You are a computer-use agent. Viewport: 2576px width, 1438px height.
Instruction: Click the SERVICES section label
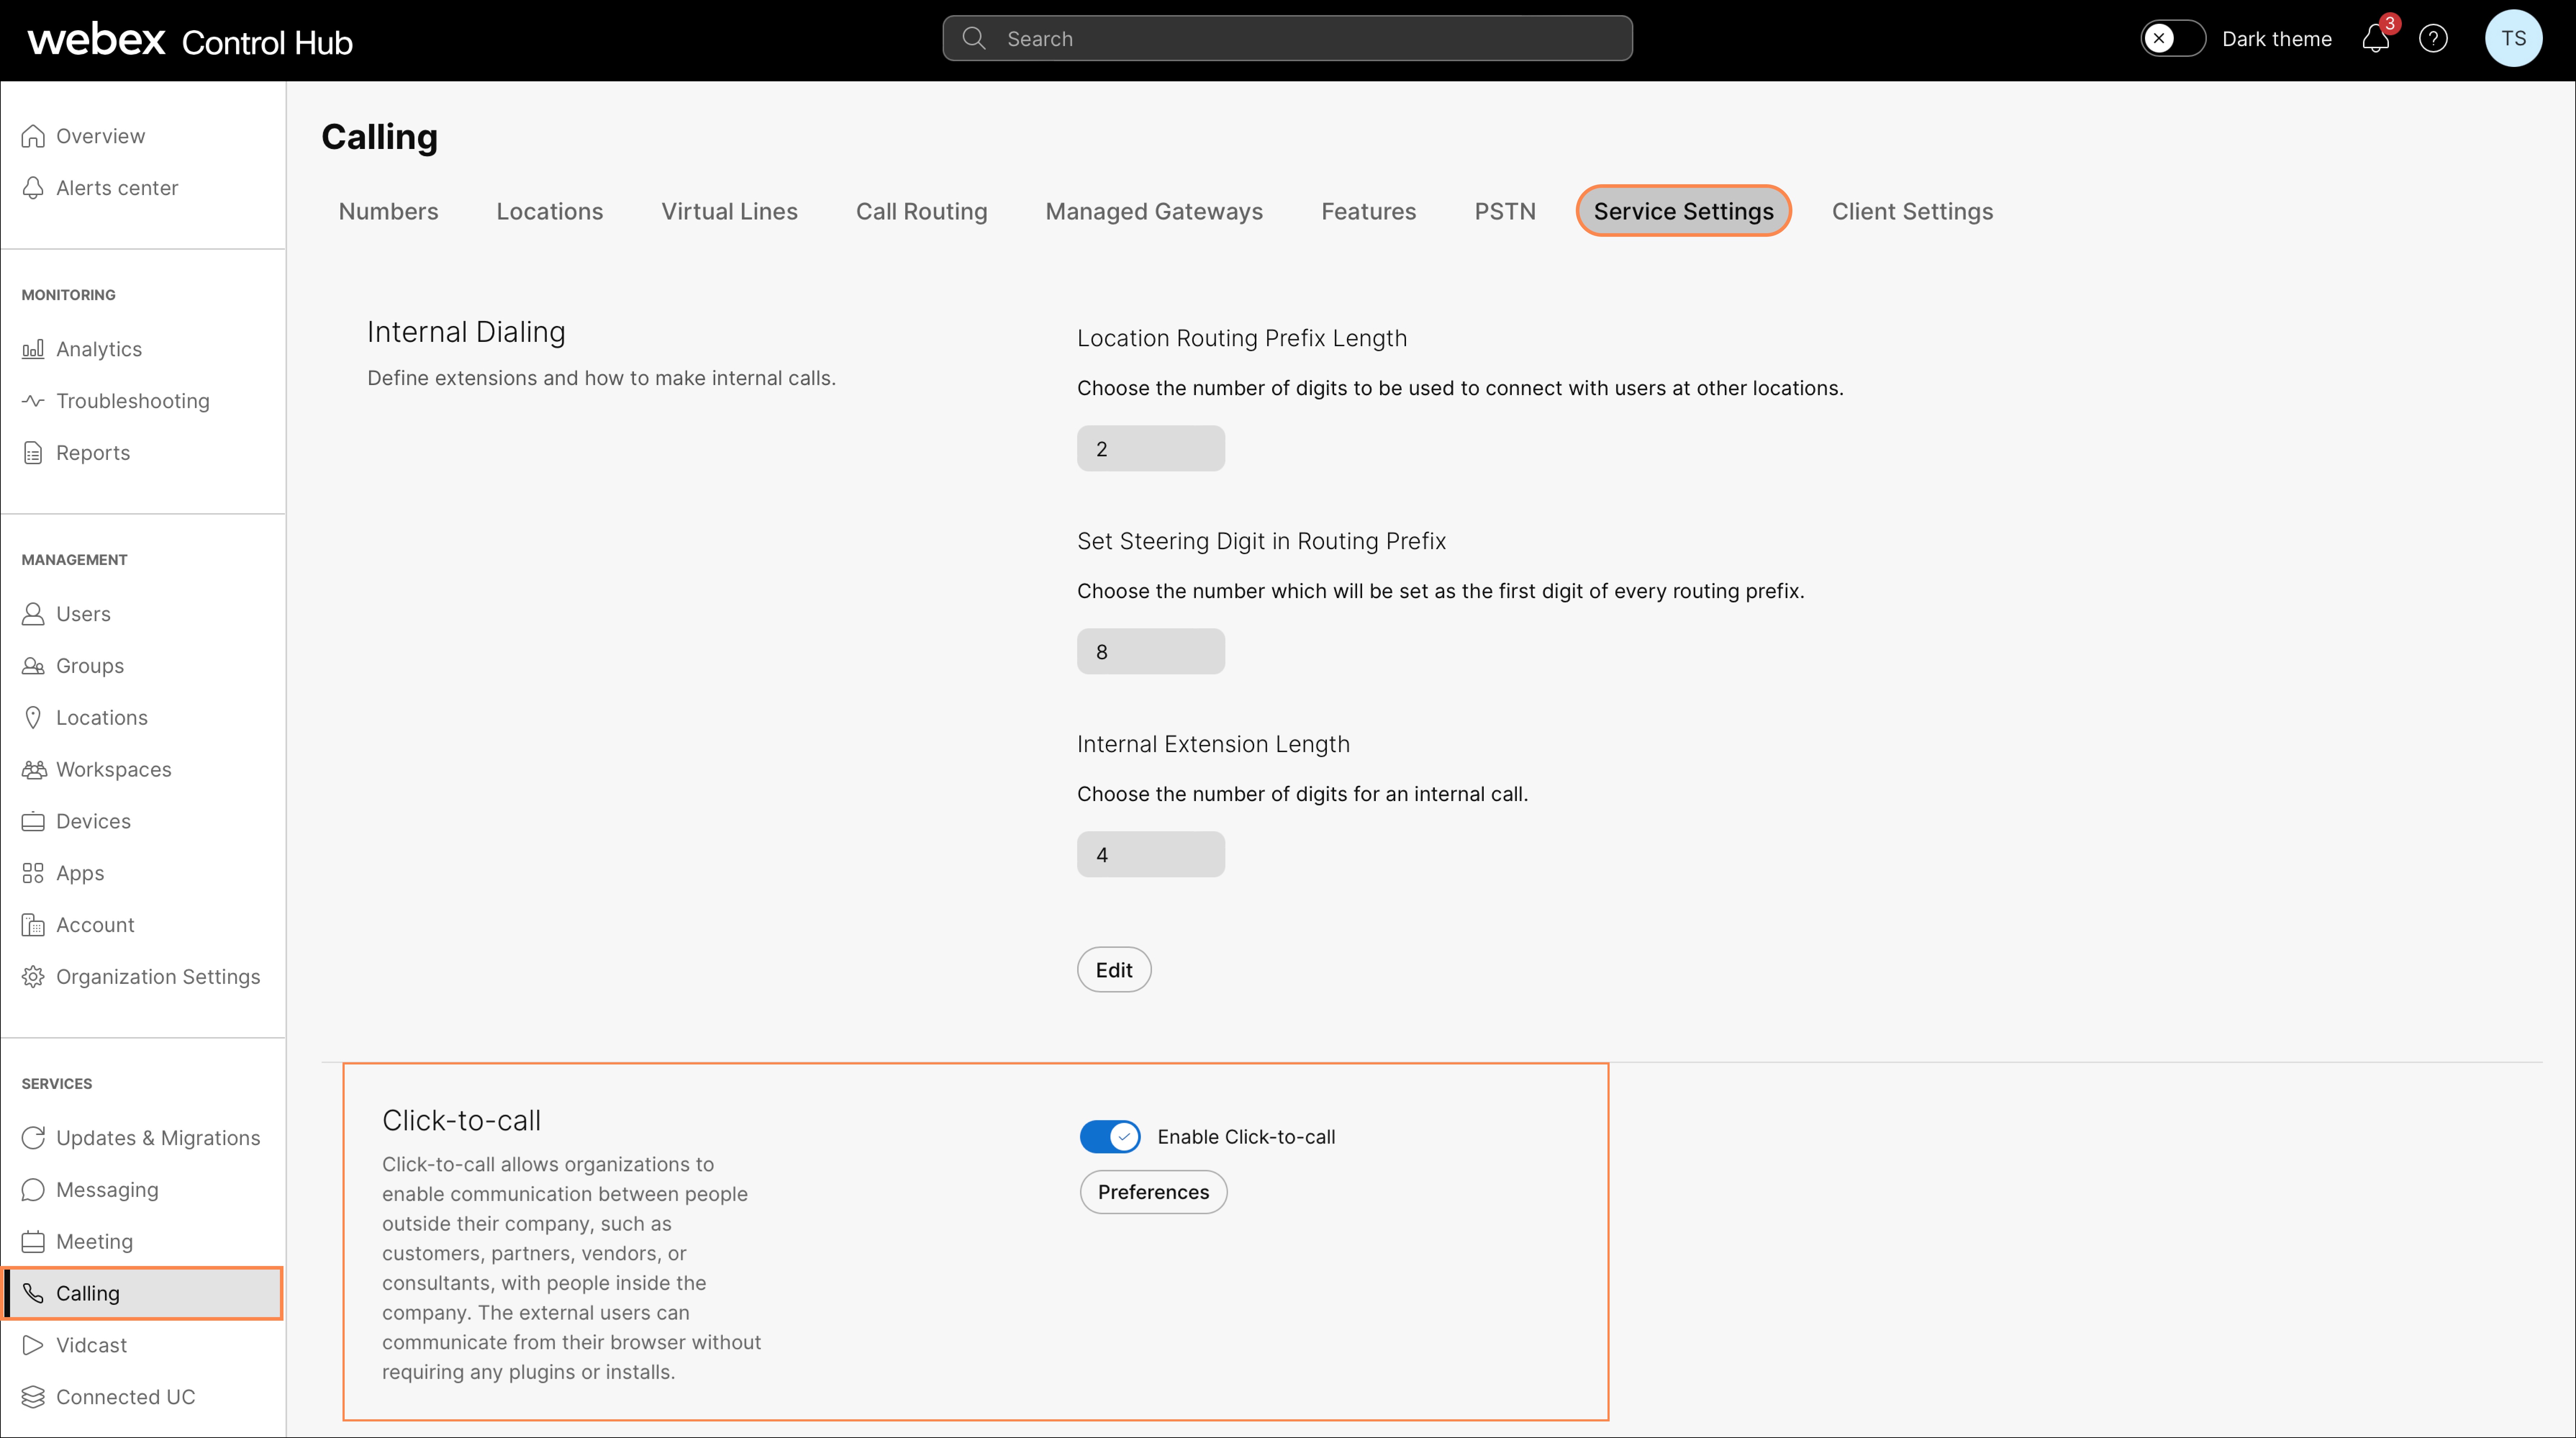(x=57, y=1084)
